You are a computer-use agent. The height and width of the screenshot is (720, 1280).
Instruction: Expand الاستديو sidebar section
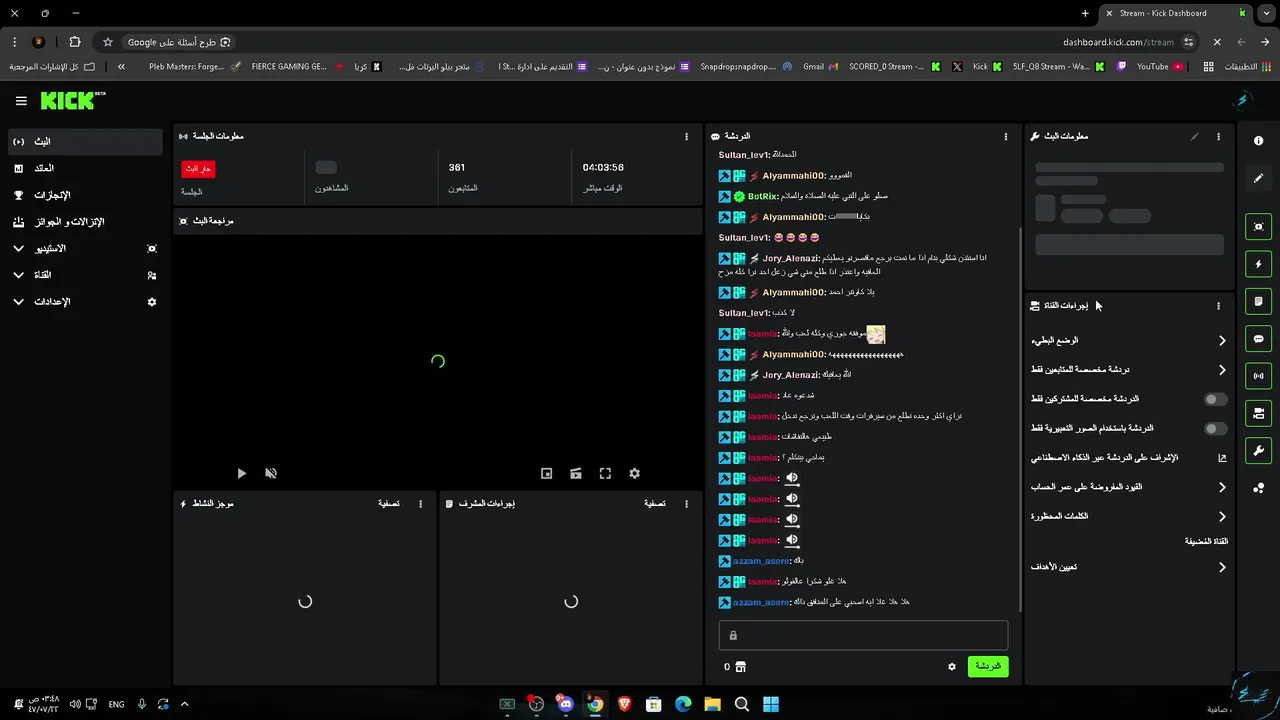tap(85, 248)
